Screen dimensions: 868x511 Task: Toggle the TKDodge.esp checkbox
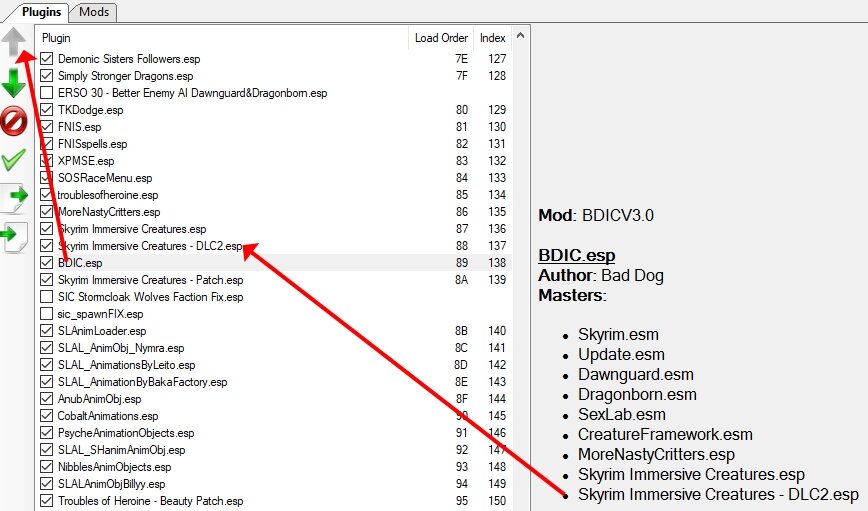coord(46,110)
